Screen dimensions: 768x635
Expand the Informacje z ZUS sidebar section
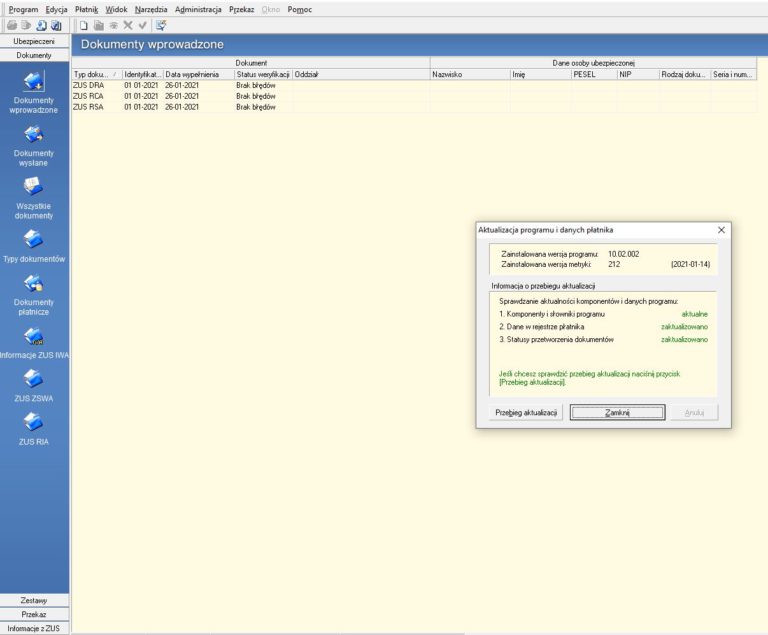point(34,628)
